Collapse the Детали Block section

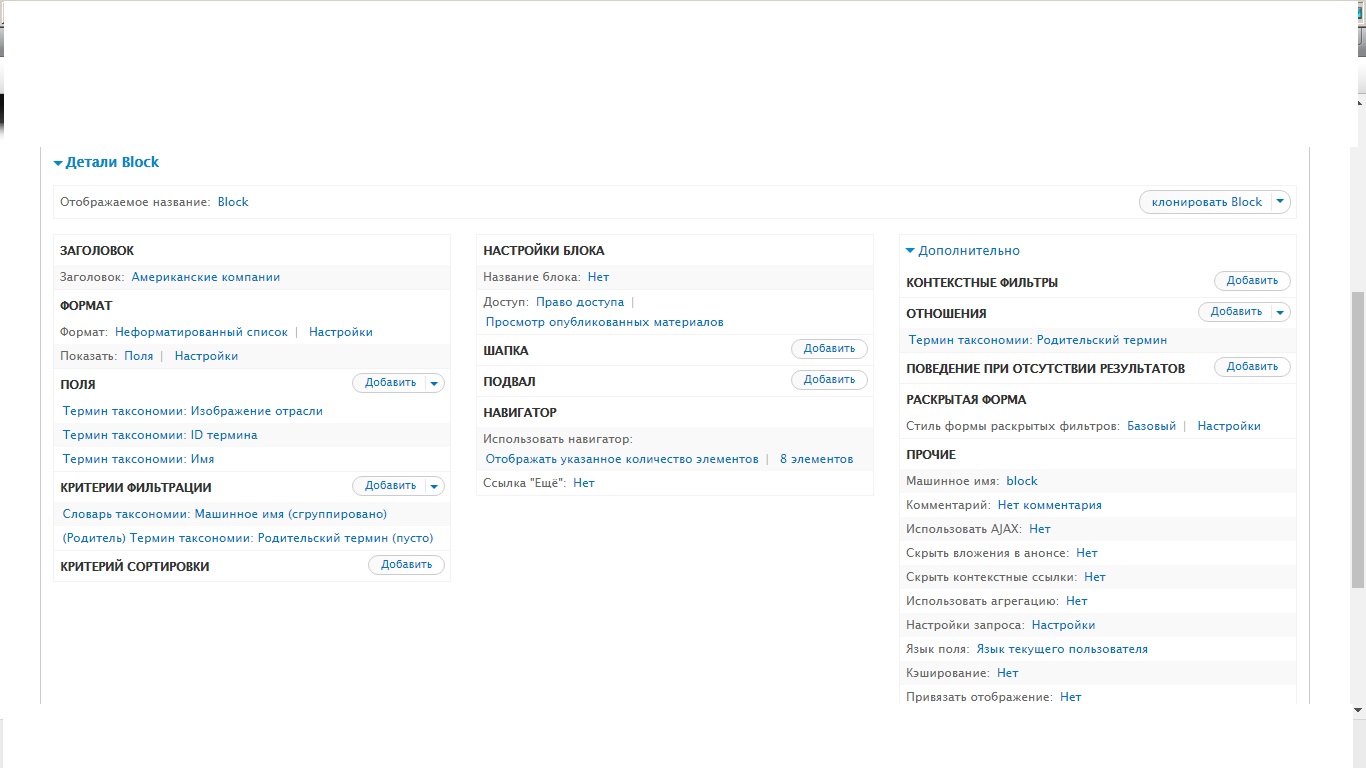(106, 162)
